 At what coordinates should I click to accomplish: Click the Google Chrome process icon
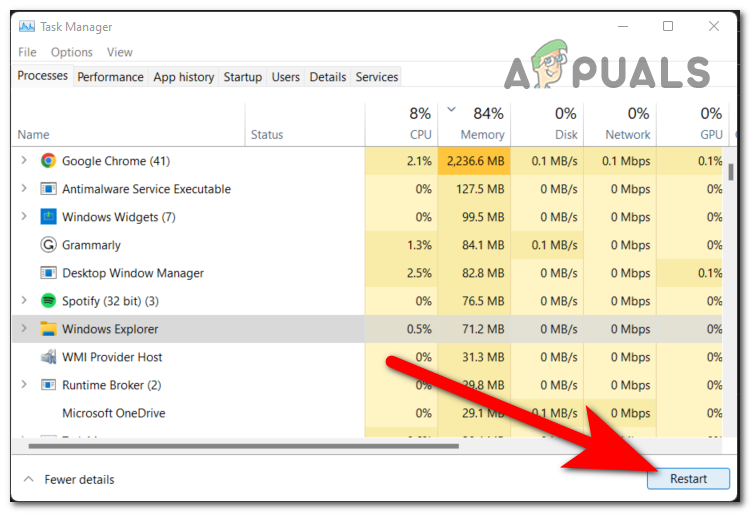pyautogui.click(x=48, y=160)
